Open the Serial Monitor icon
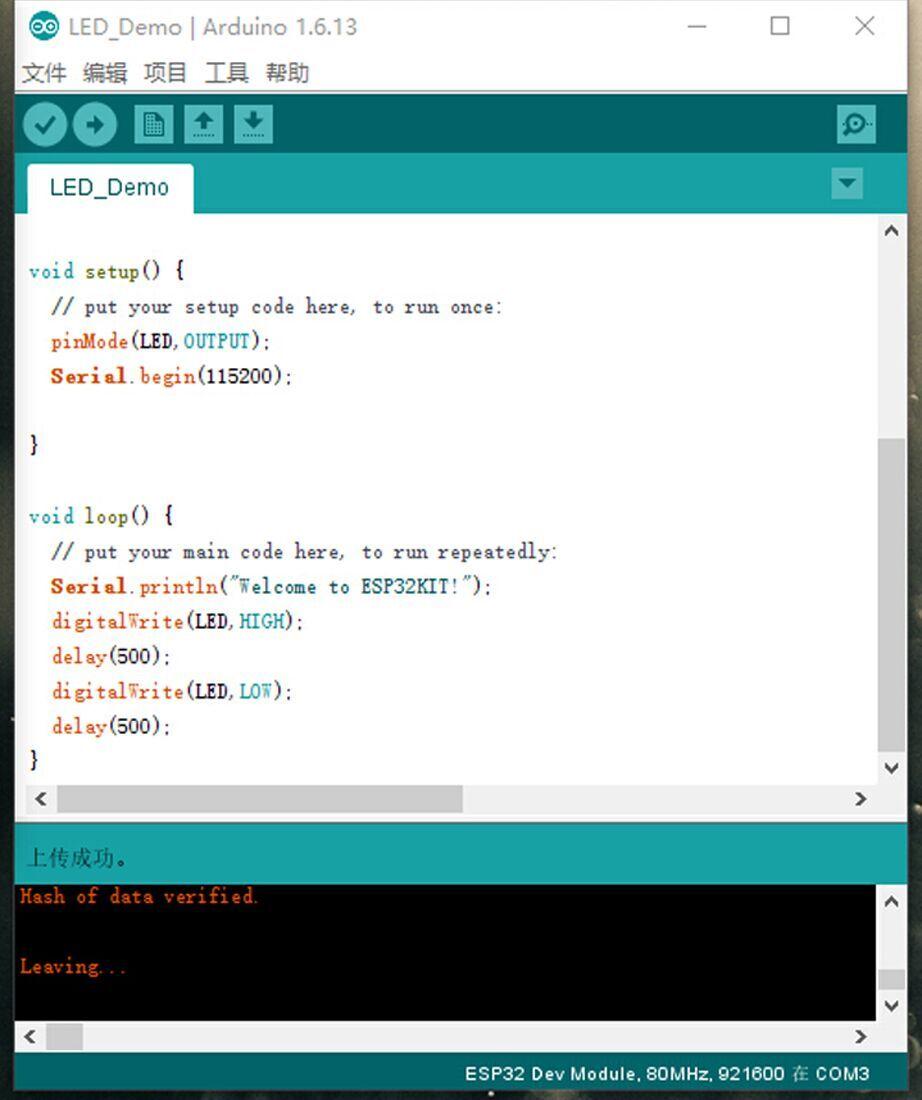The height and width of the screenshot is (1100, 922). [856, 125]
